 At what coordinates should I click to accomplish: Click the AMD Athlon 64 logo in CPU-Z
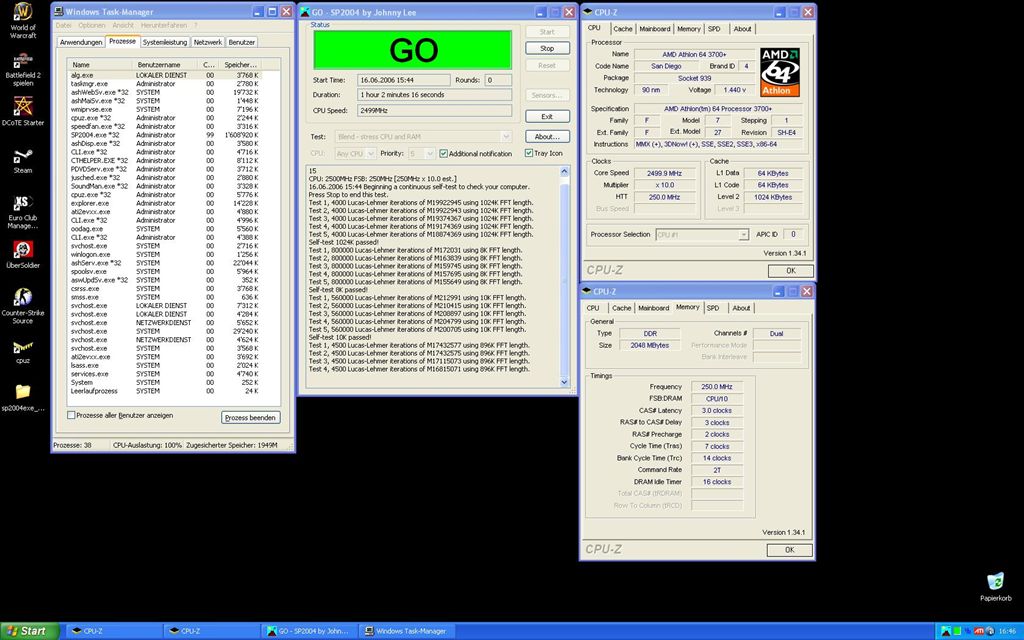tap(780, 72)
